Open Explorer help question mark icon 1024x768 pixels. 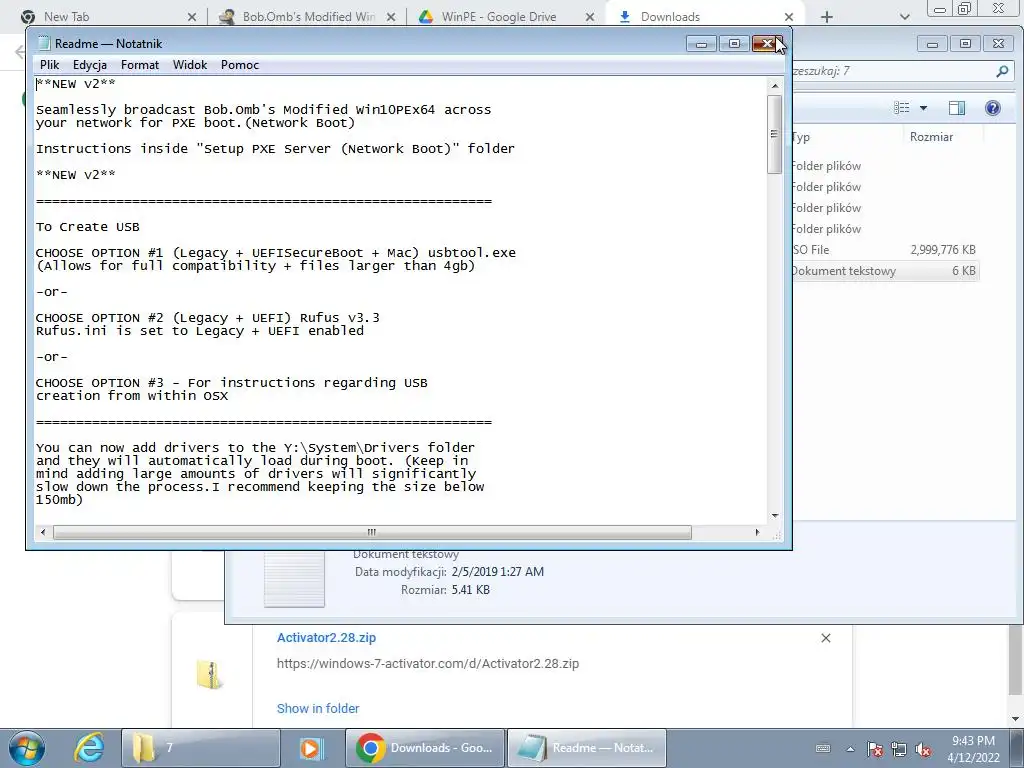pyautogui.click(x=993, y=108)
